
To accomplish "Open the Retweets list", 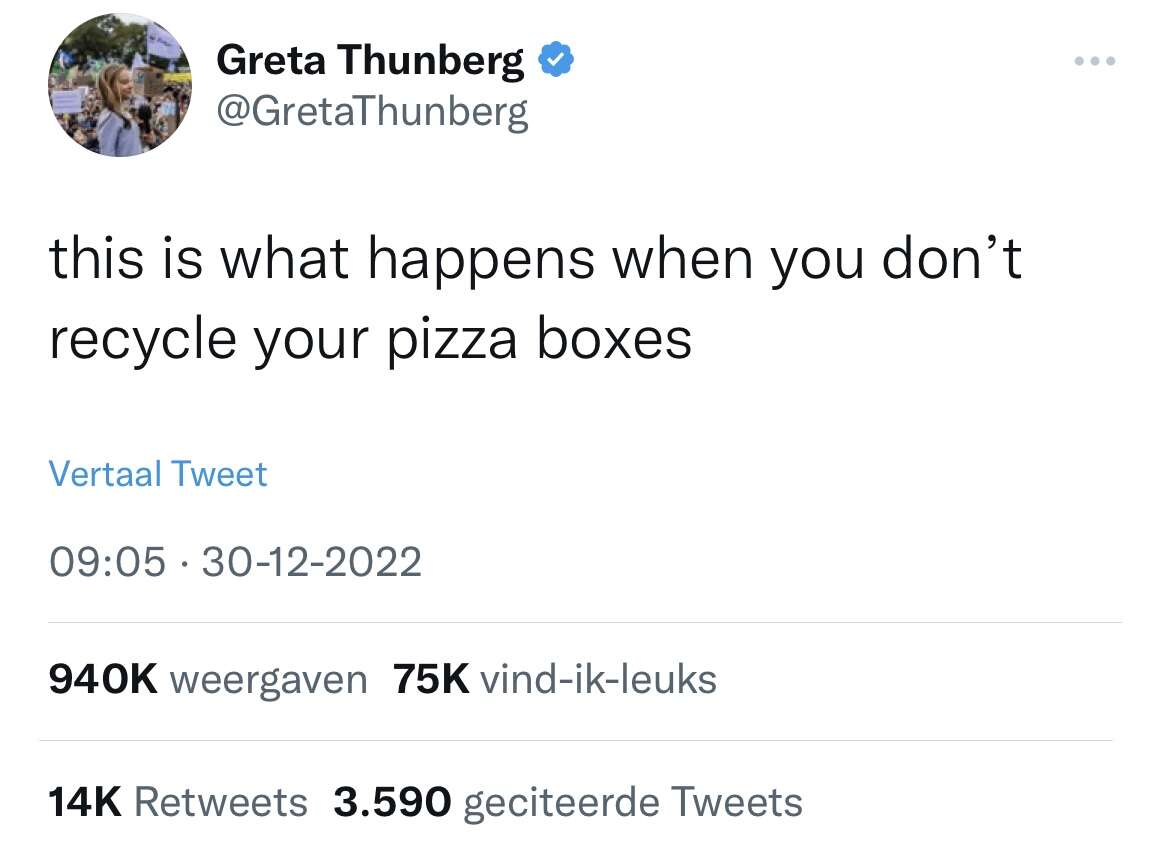I will pyautogui.click(x=221, y=802).
